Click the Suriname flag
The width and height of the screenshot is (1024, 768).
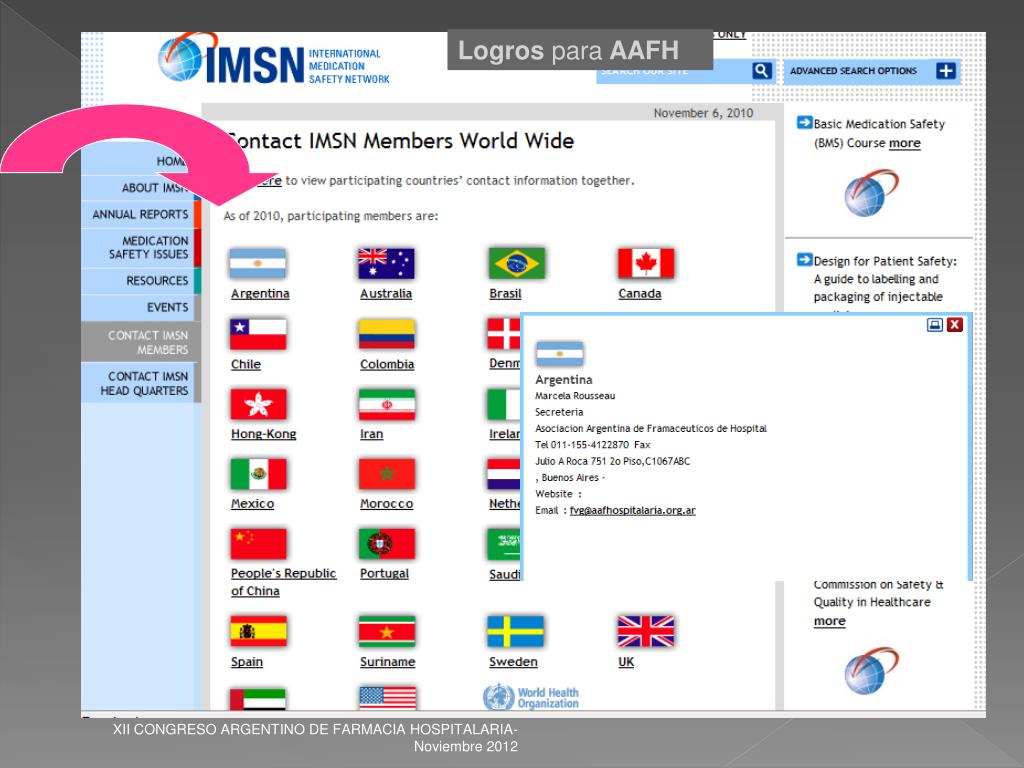coord(387,631)
